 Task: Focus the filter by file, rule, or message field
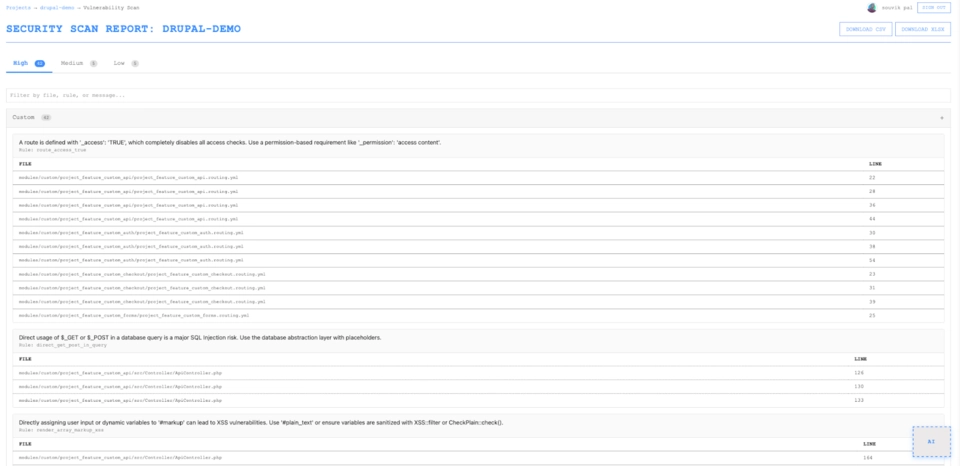coord(478,96)
